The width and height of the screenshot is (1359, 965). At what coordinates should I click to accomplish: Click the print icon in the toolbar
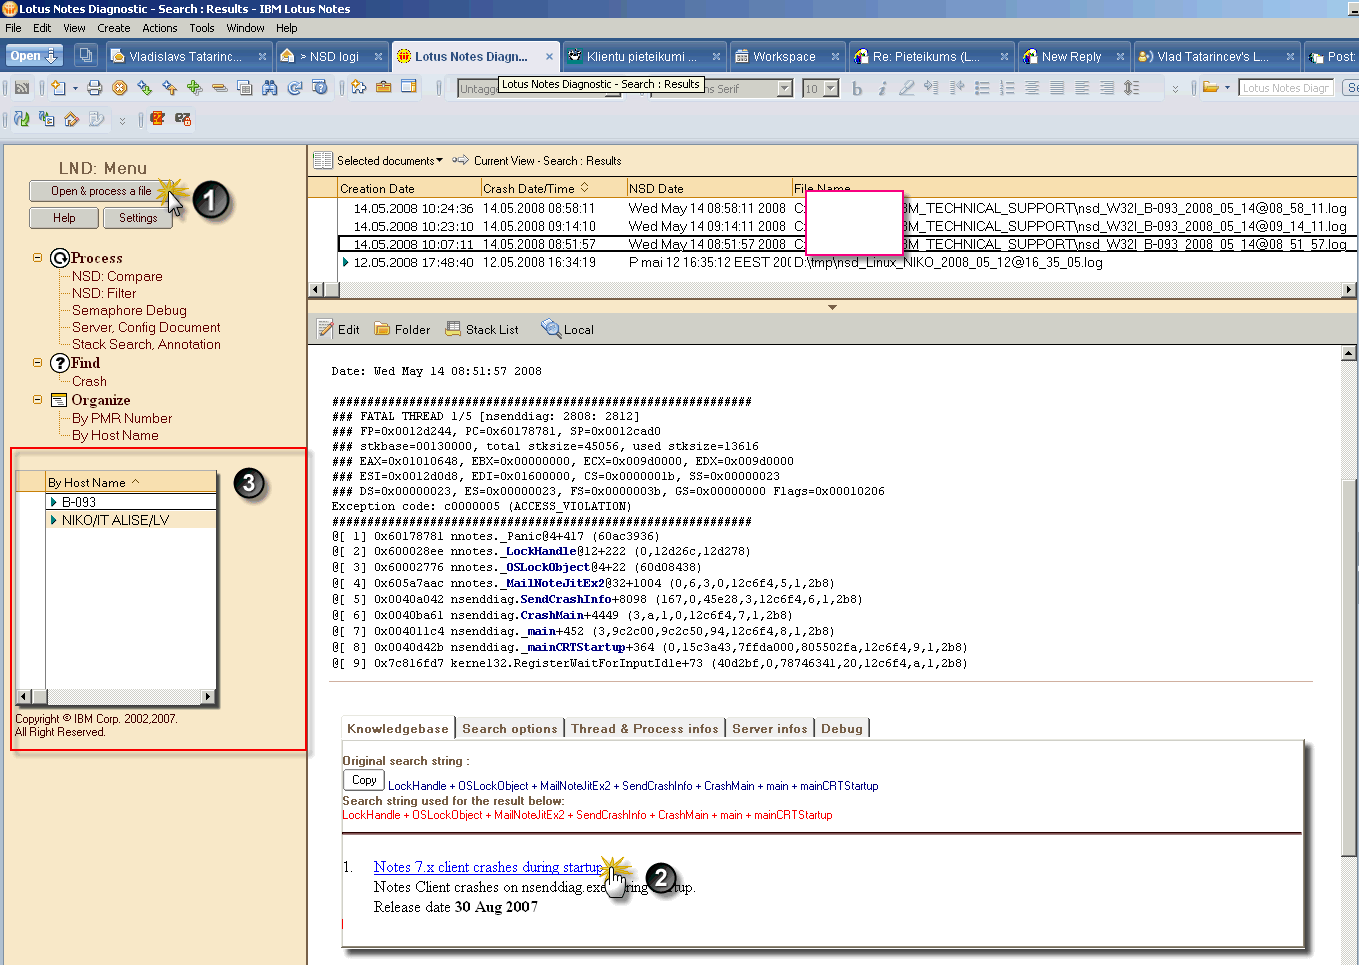click(x=94, y=88)
